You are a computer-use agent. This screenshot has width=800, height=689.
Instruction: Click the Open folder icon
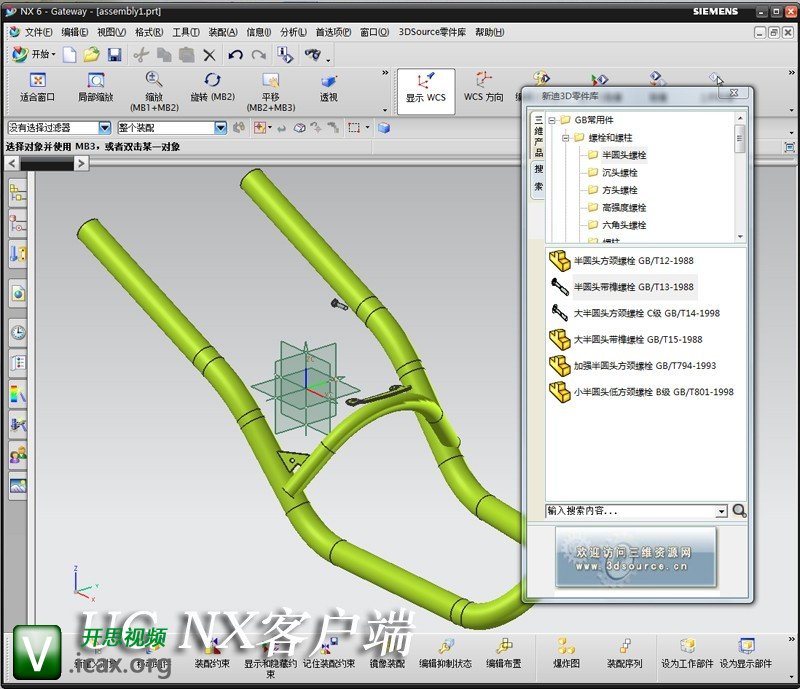(92, 55)
